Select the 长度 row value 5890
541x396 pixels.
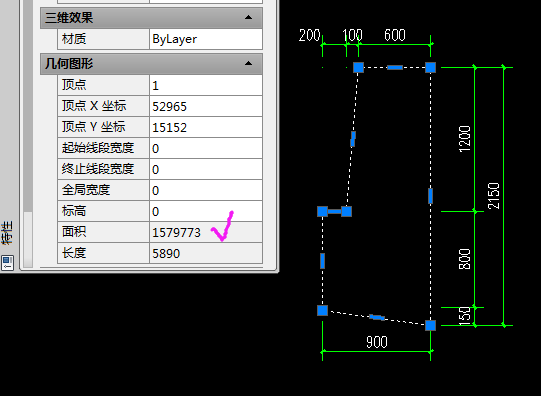point(206,253)
